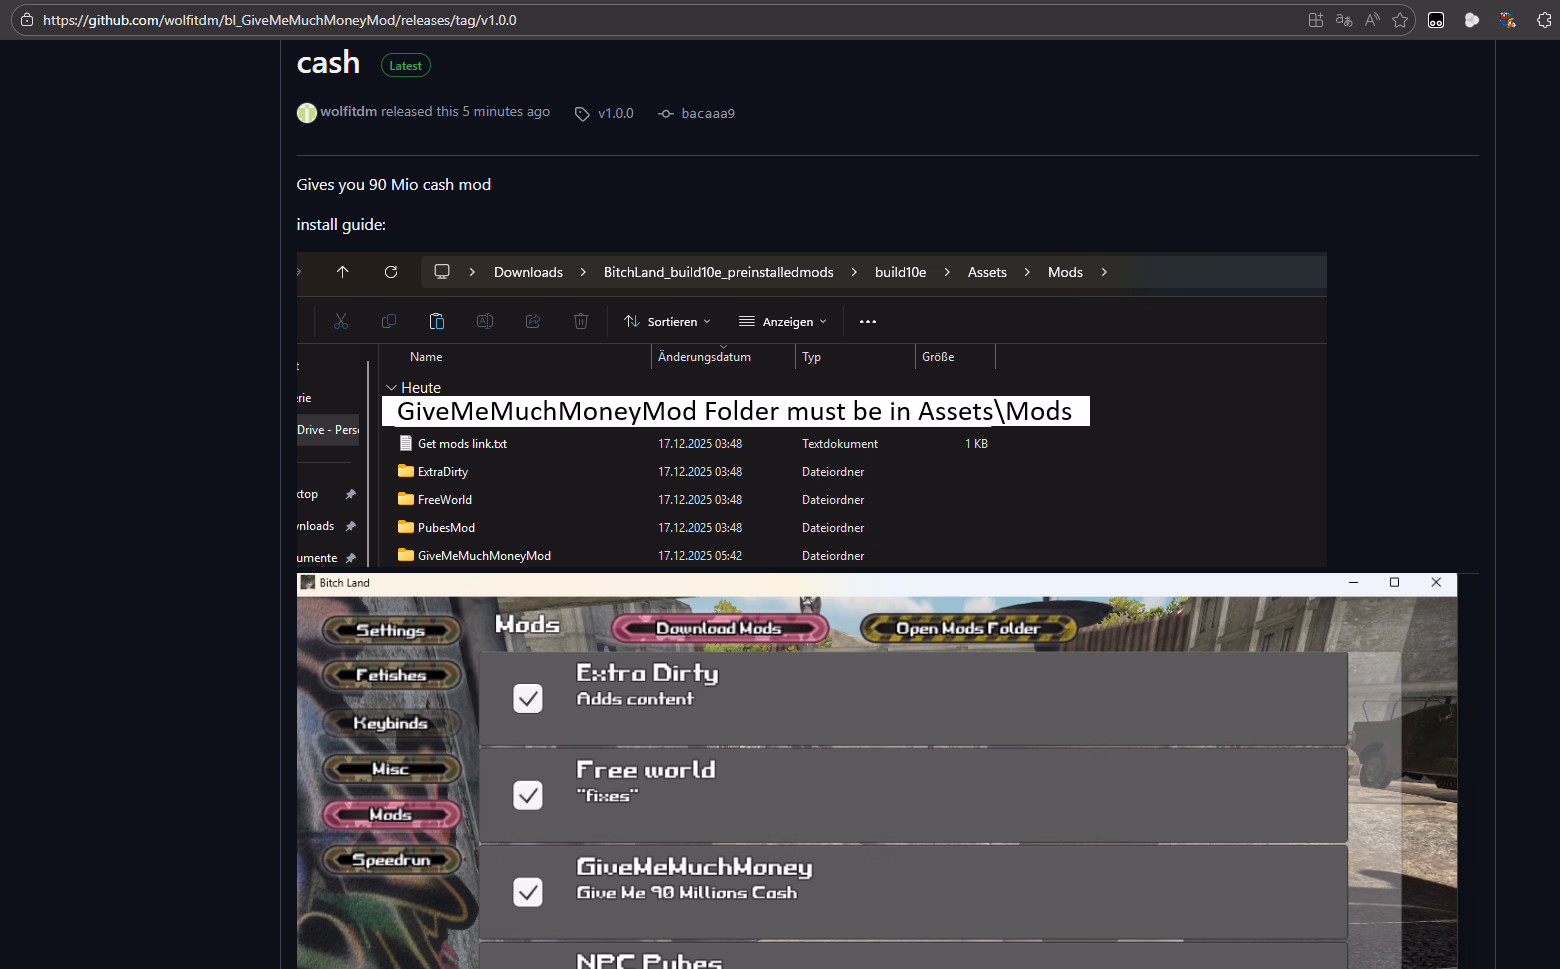The image size is (1560, 969).
Task: Click the wolfitdm avatar image
Action: point(307,113)
